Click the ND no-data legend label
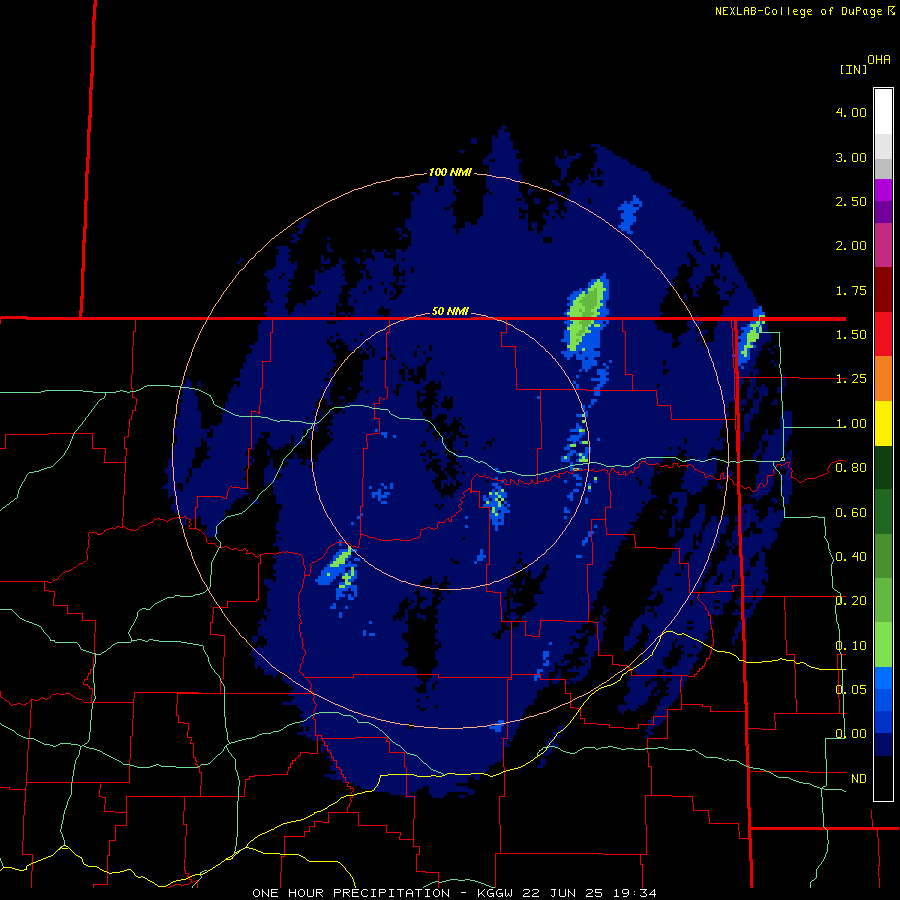The image size is (900, 900). (859, 779)
